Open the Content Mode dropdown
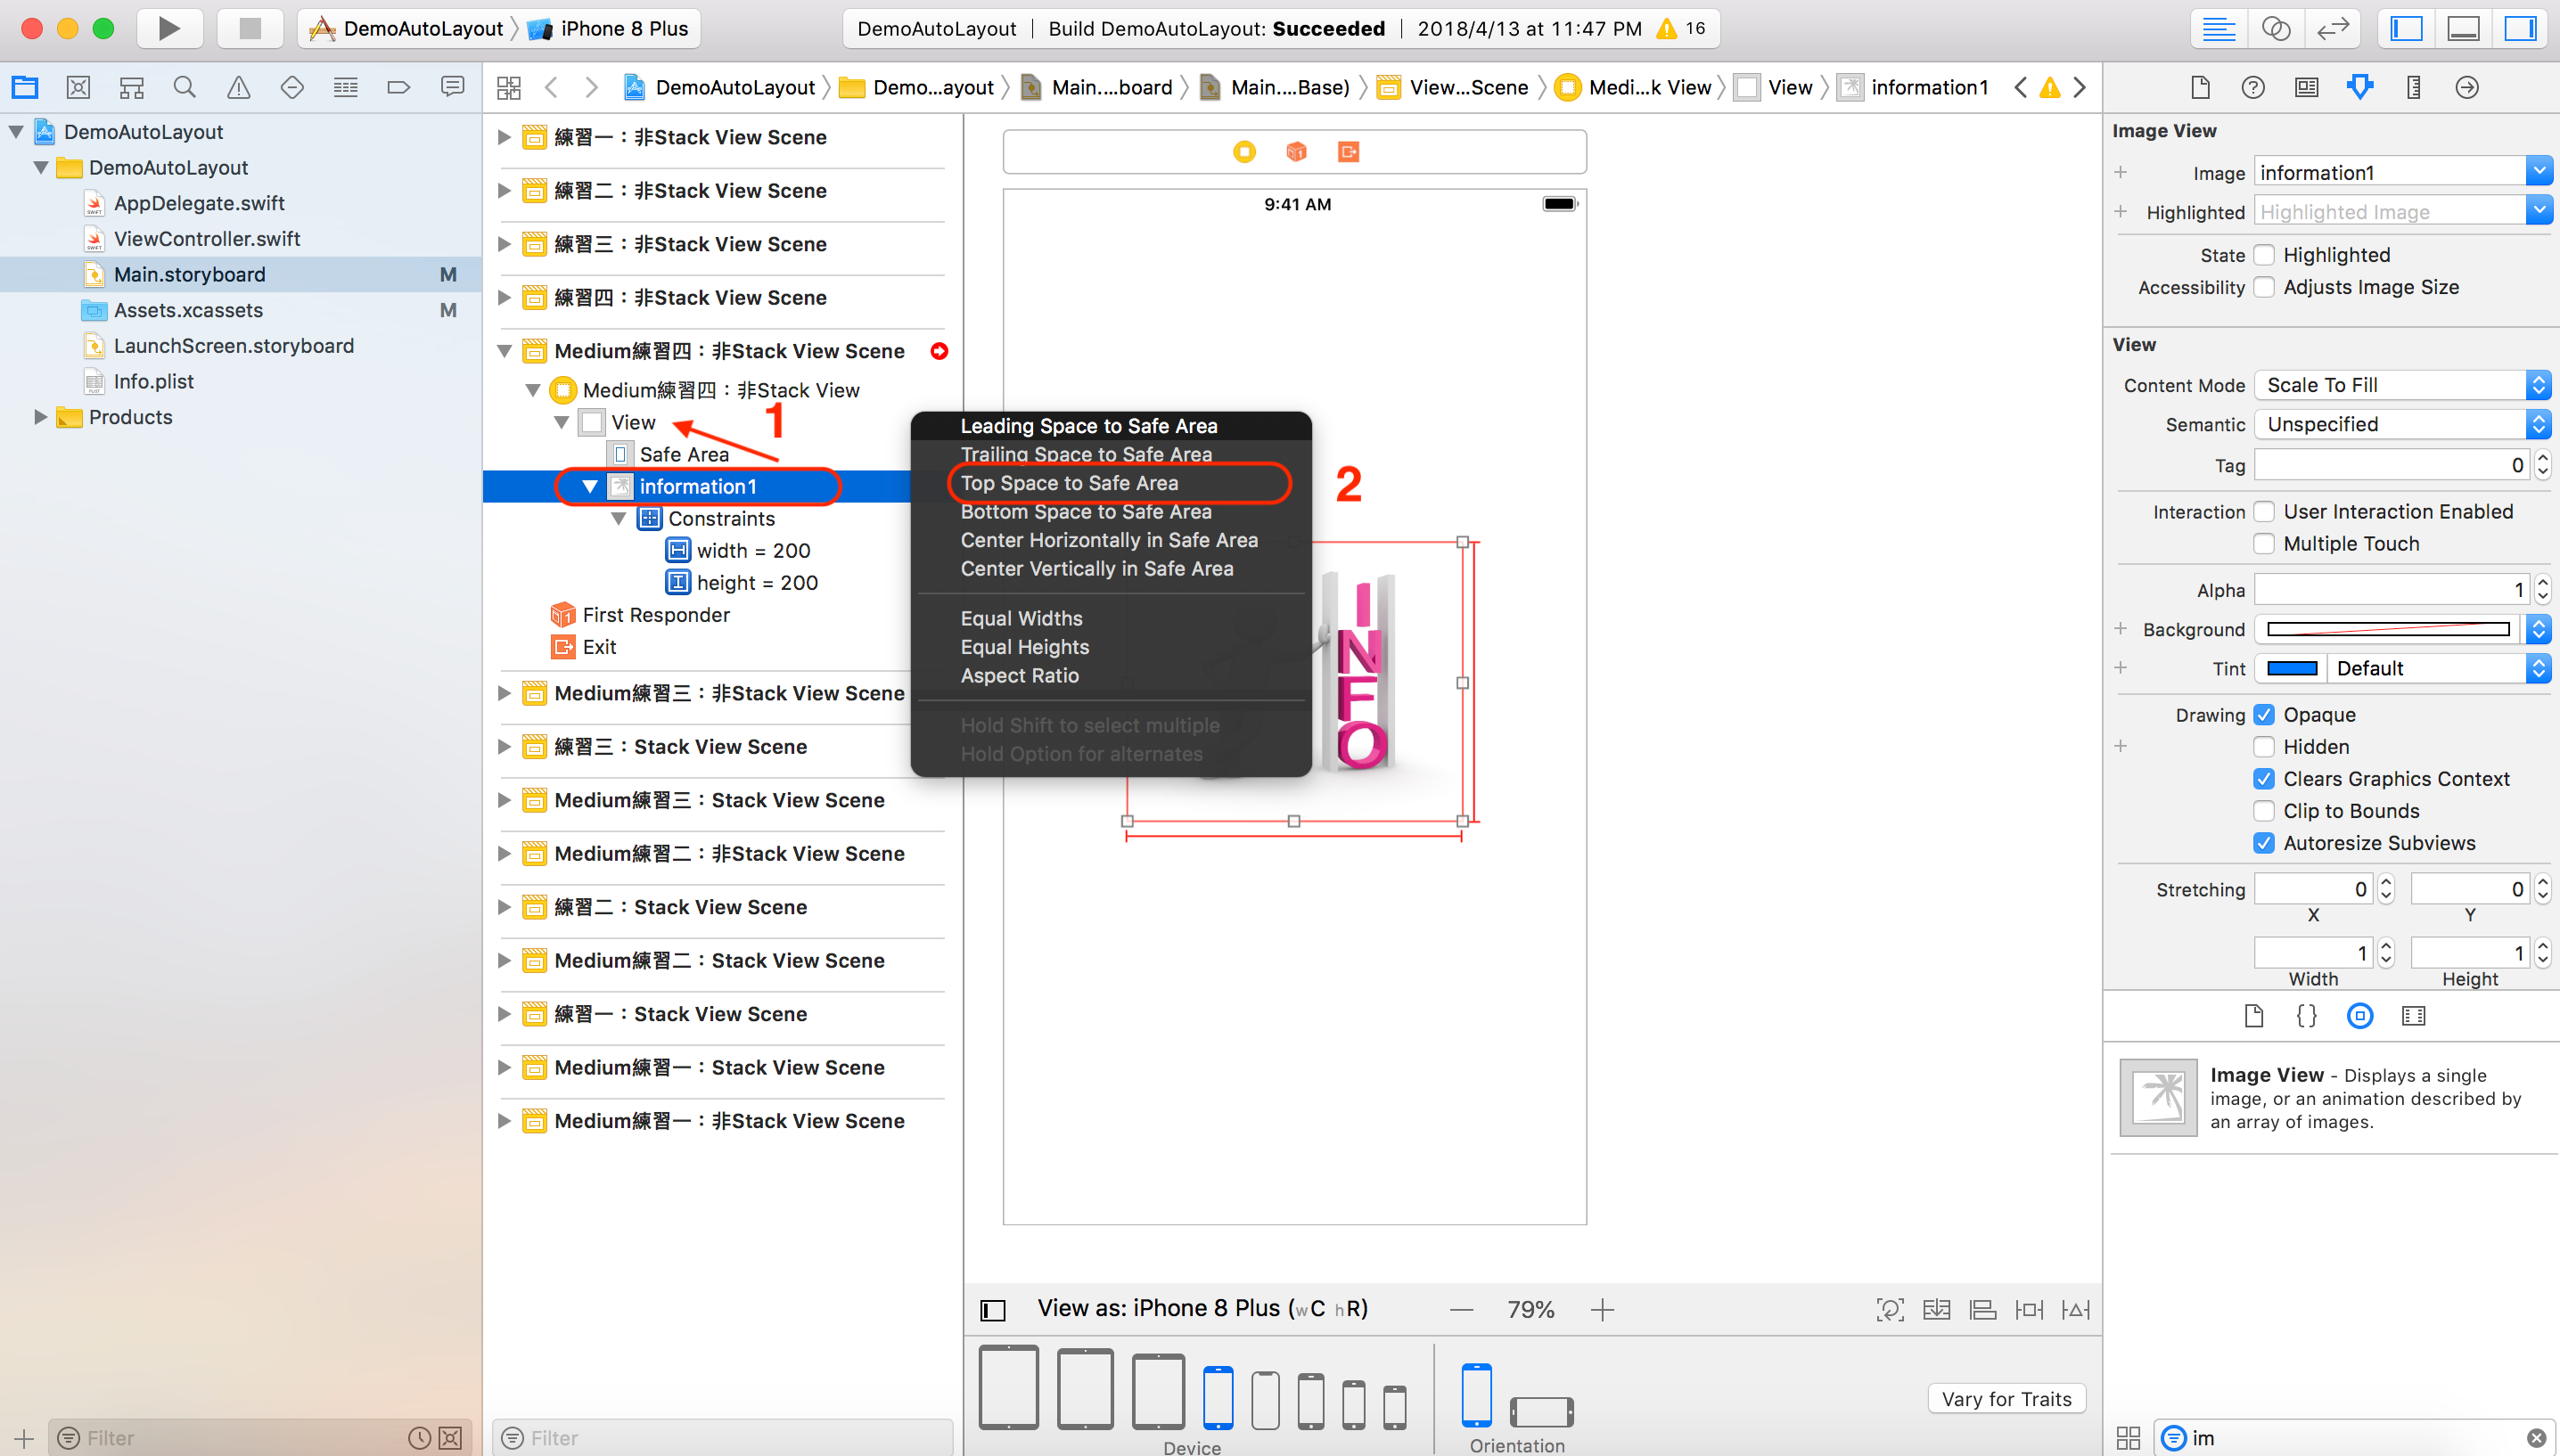The height and width of the screenshot is (1456, 2560). pyautogui.click(x=2403, y=385)
